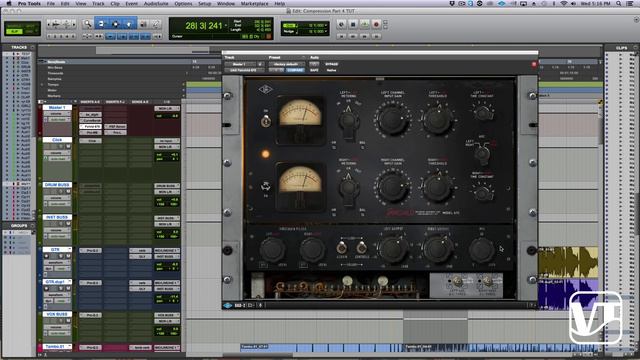Adjust the Mix knob

tap(482, 250)
